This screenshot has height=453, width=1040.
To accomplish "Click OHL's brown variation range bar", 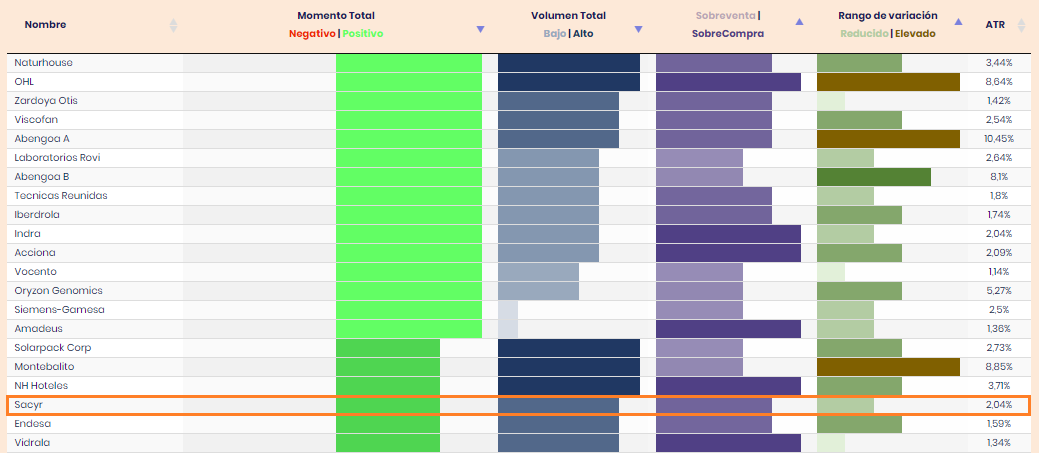I will [x=888, y=82].
